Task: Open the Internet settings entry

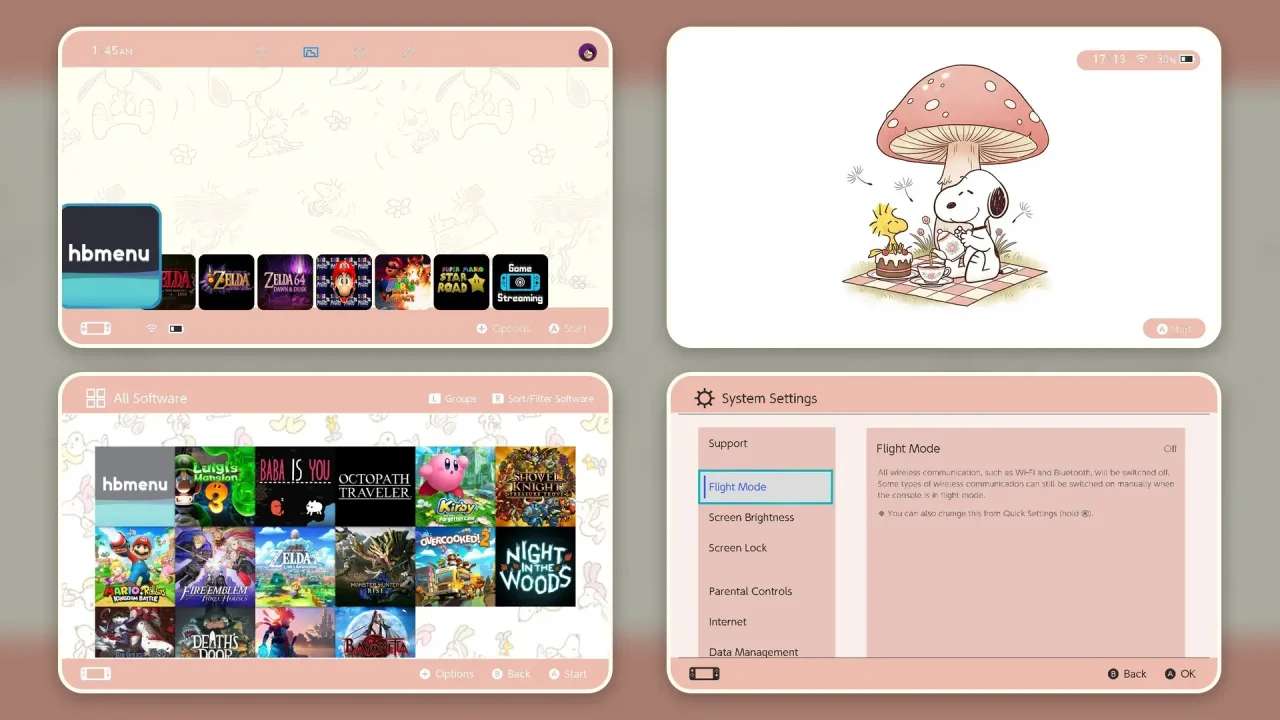Action: click(728, 621)
